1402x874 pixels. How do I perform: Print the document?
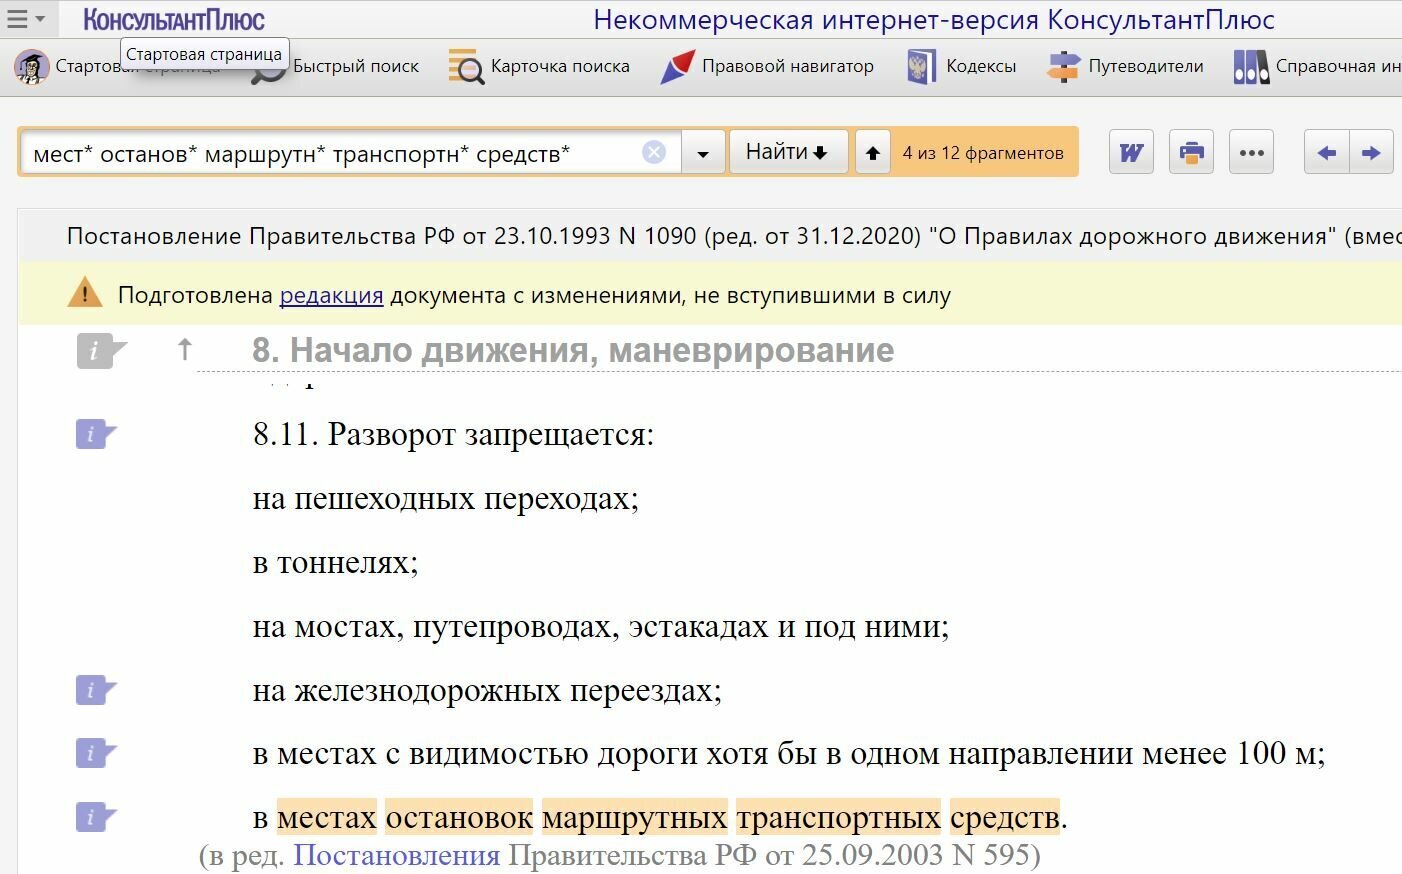1191,153
